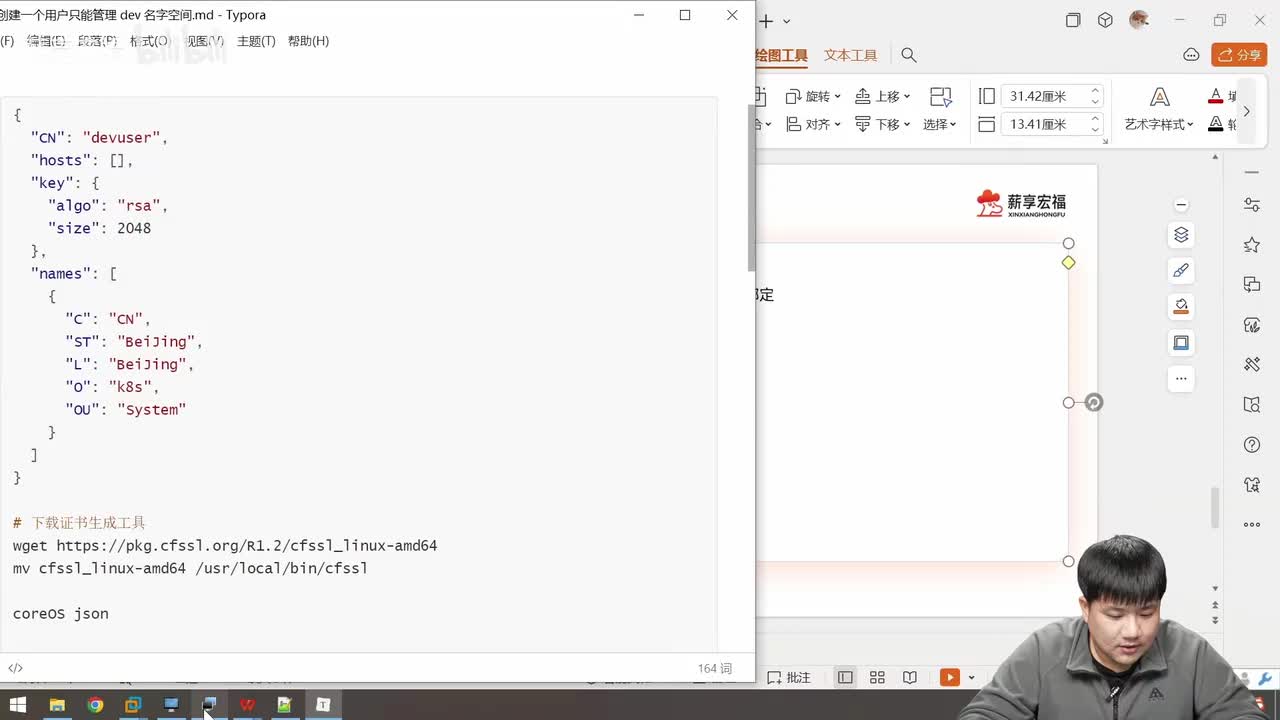This screenshot has width=1280, height=720.
Task: Switch to the 文本工具 ribbon tab
Action: [x=850, y=56]
